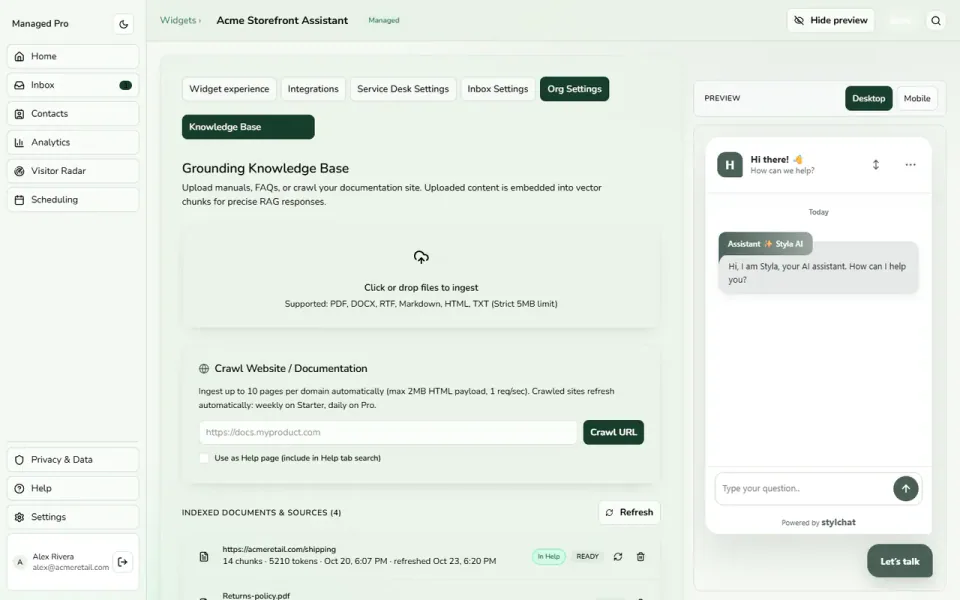Click the Home sidebar item

point(73,56)
